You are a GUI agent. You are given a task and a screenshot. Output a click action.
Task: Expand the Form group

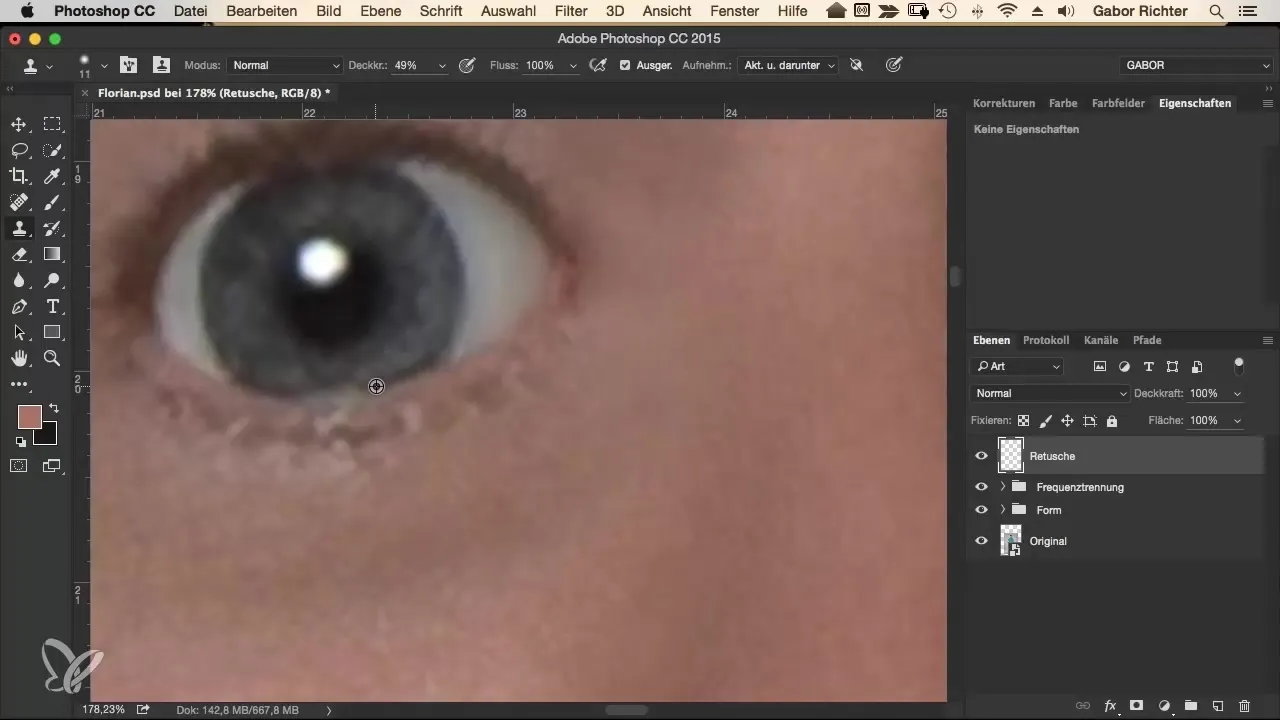[x=1002, y=510]
